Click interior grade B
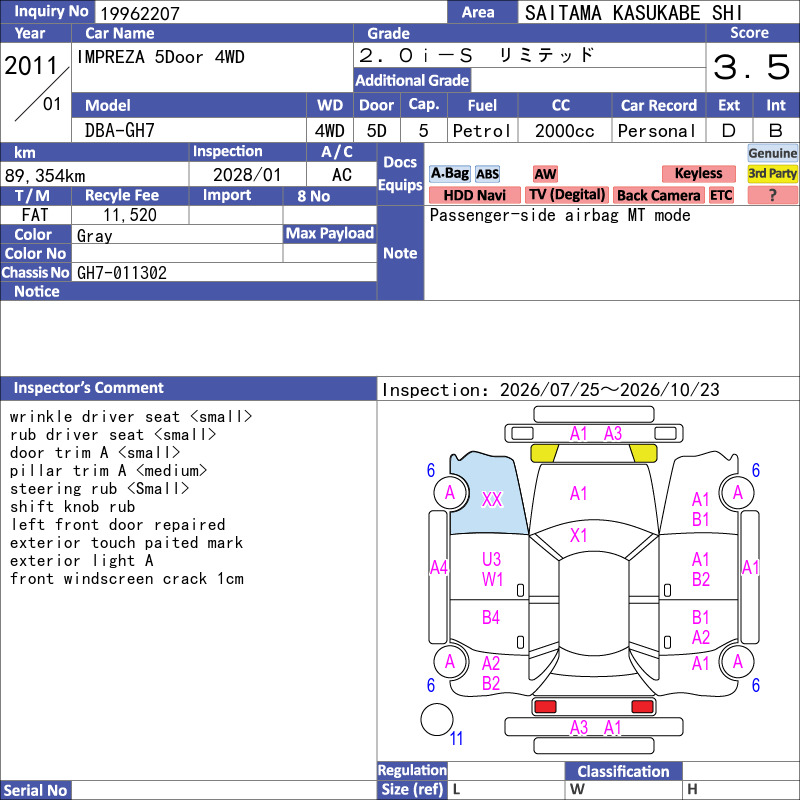800x800 pixels. pyautogui.click(x=776, y=131)
